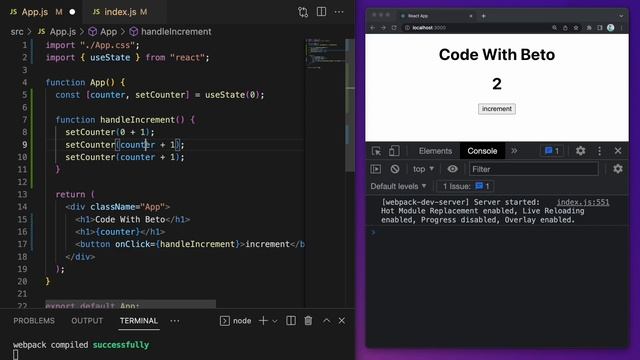Open the browser extensions puzzle icon

tap(589, 28)
